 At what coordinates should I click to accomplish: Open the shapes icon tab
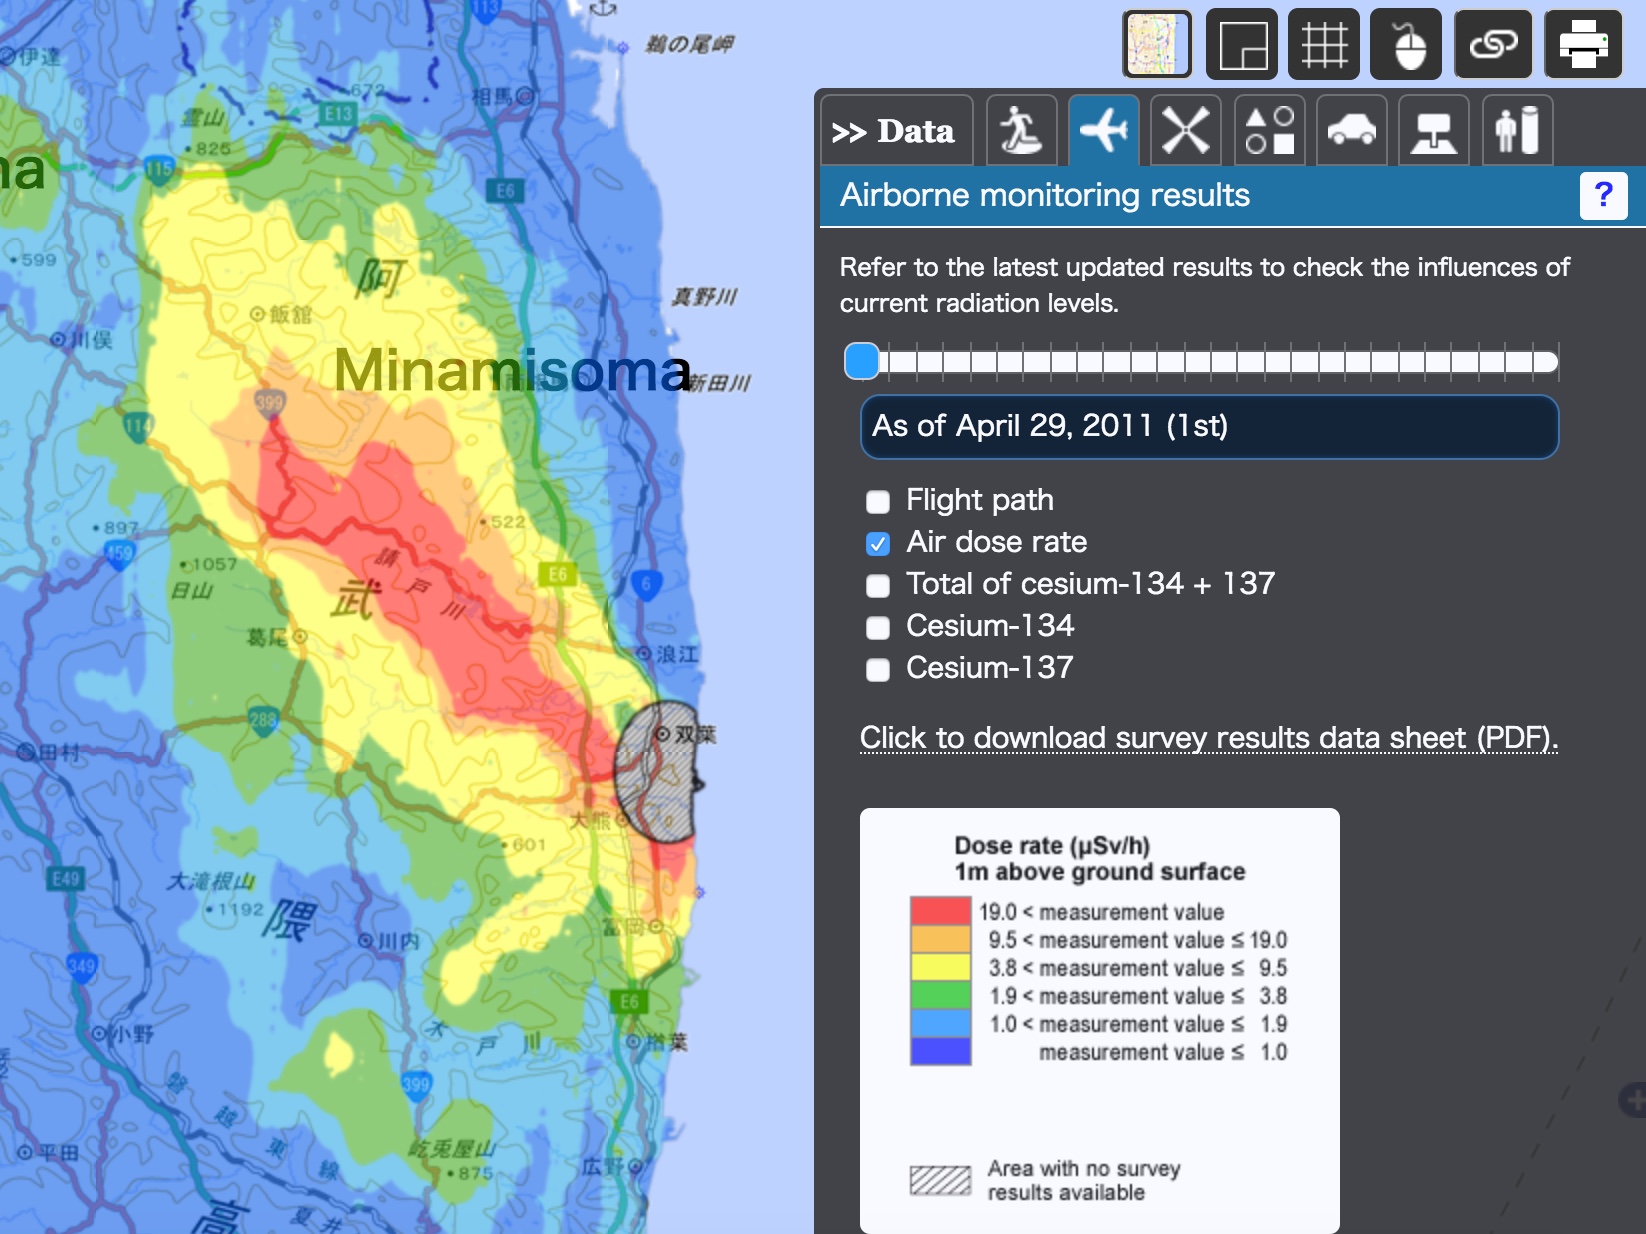click(1269, 131)
